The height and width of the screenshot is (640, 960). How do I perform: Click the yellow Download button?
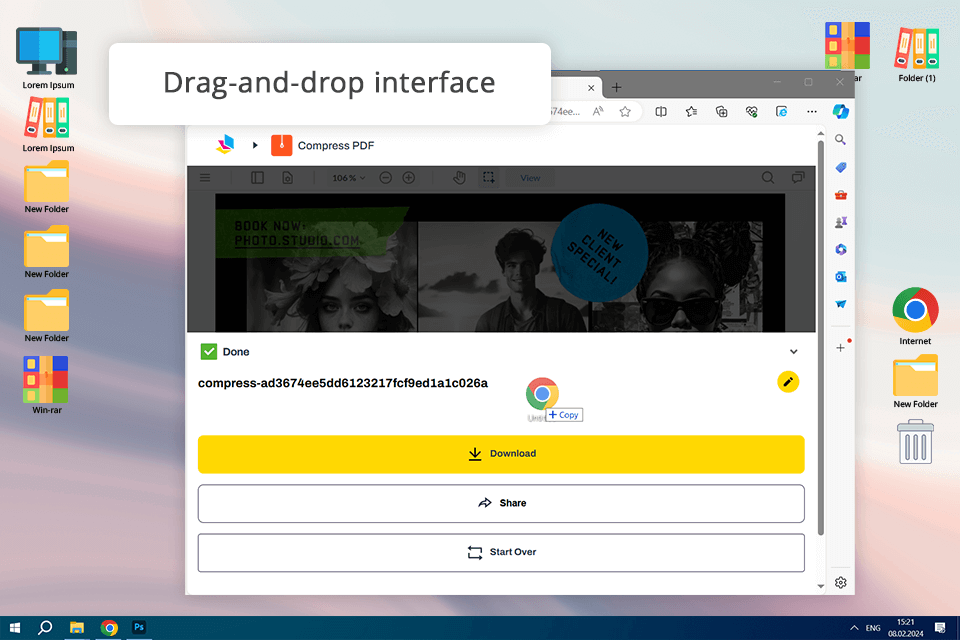click(x=501, y=454)
